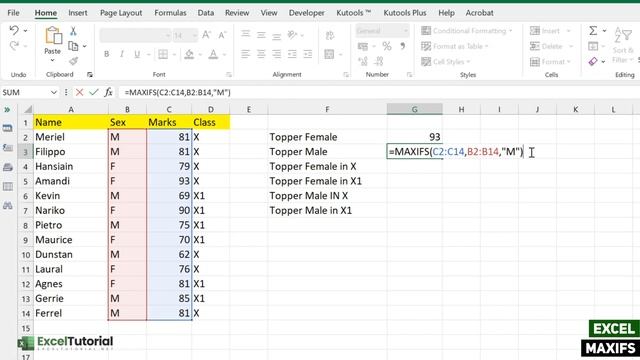The width and height of the screenshot is (640, 360).
Task: Switch to the Kutools Plus tab
Action: [x=405, y=13]
